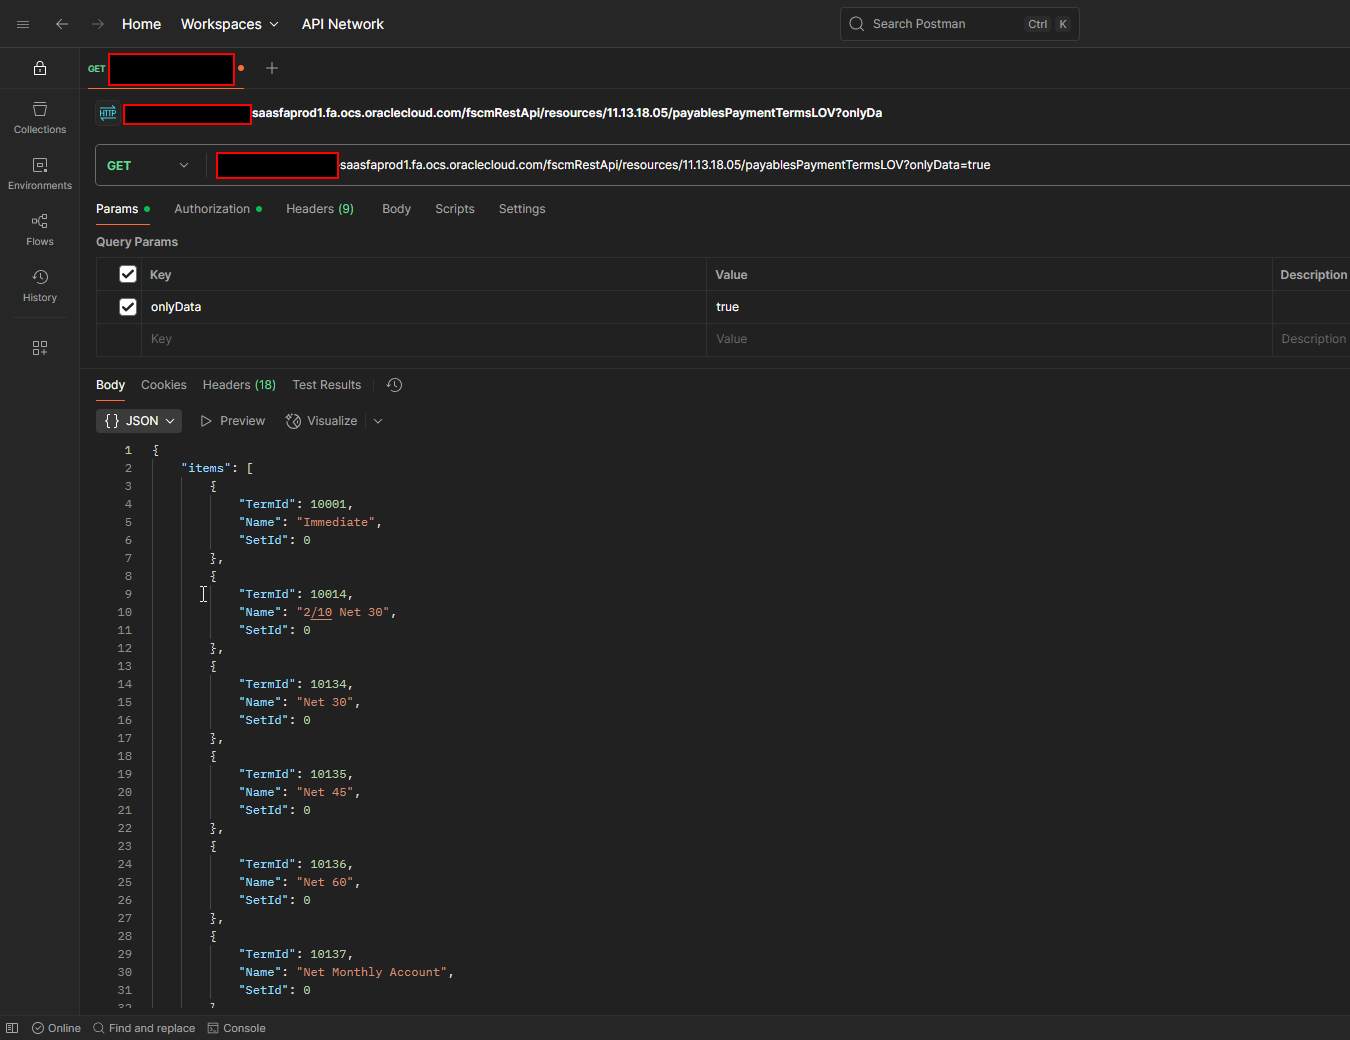This screenshot has height=1040, width=1350.
Task: Expand the chevron beside Visualize
Action: (x=378, y=421)
